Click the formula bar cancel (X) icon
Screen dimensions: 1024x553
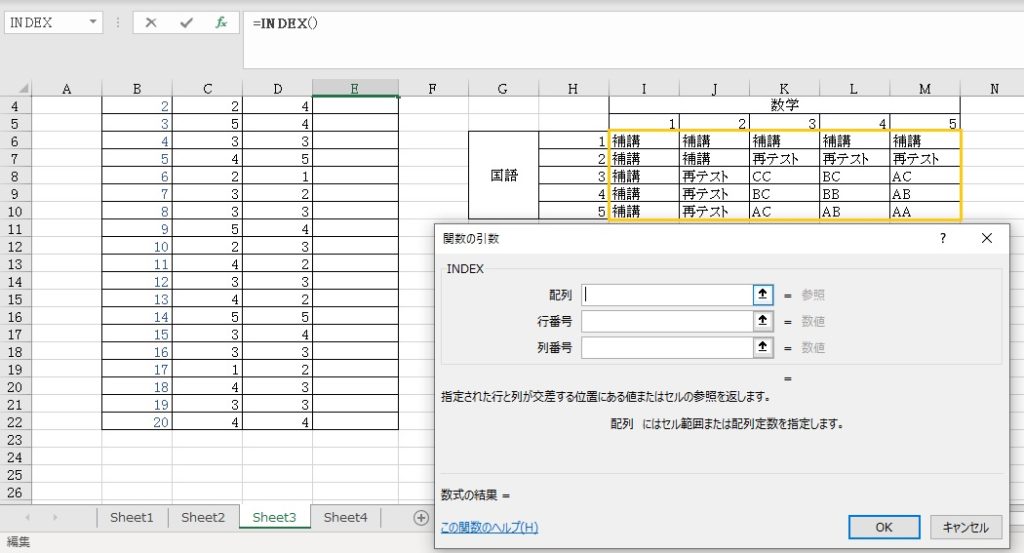[x=151, y=22]
